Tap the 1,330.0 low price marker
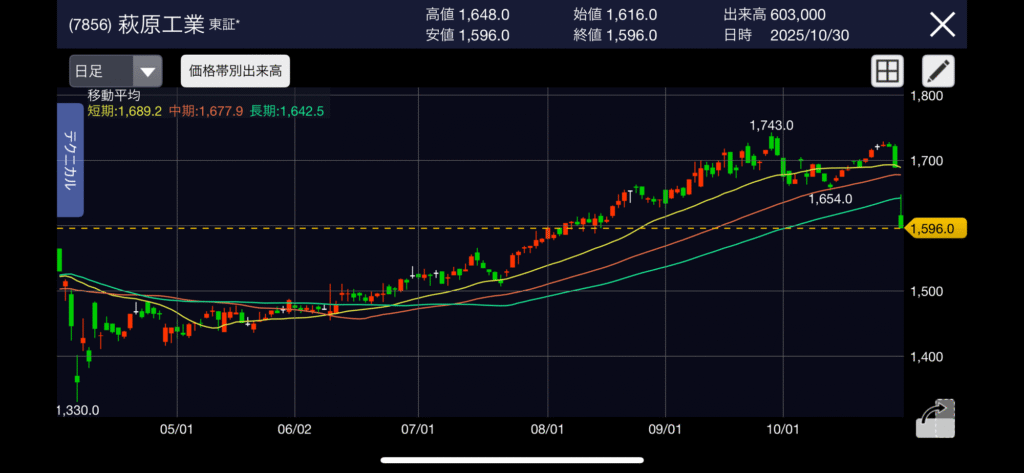This screenshot has height=473, width=1024. tap(77, 410)
